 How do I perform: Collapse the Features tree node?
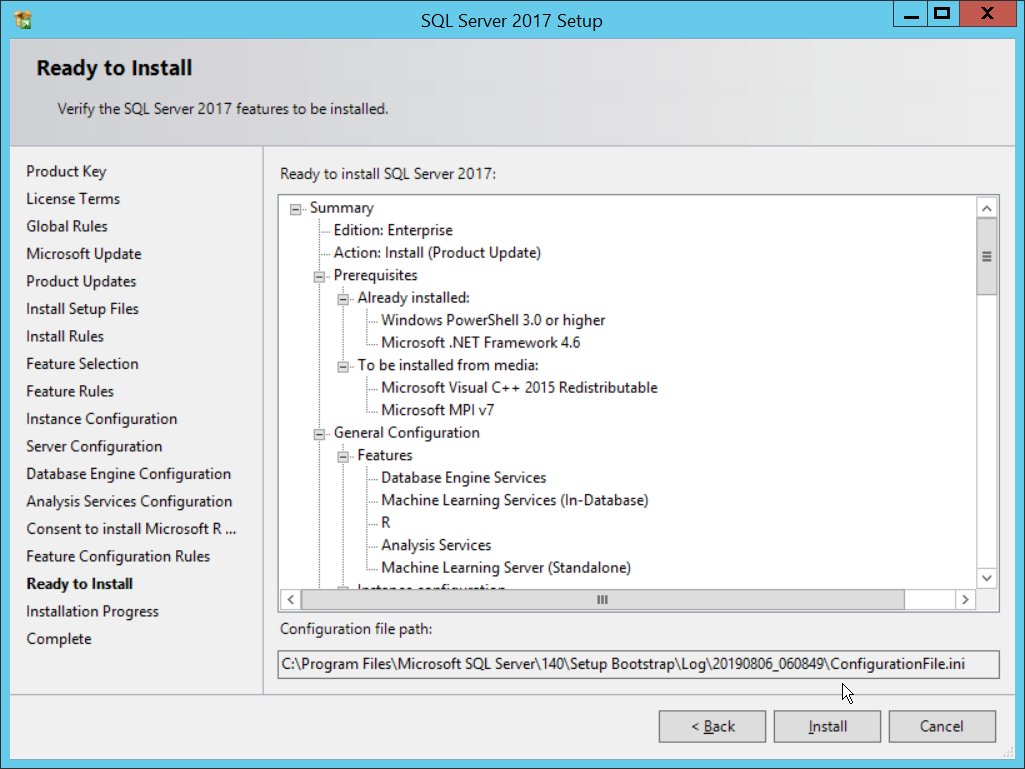click(x=343, y=456)
